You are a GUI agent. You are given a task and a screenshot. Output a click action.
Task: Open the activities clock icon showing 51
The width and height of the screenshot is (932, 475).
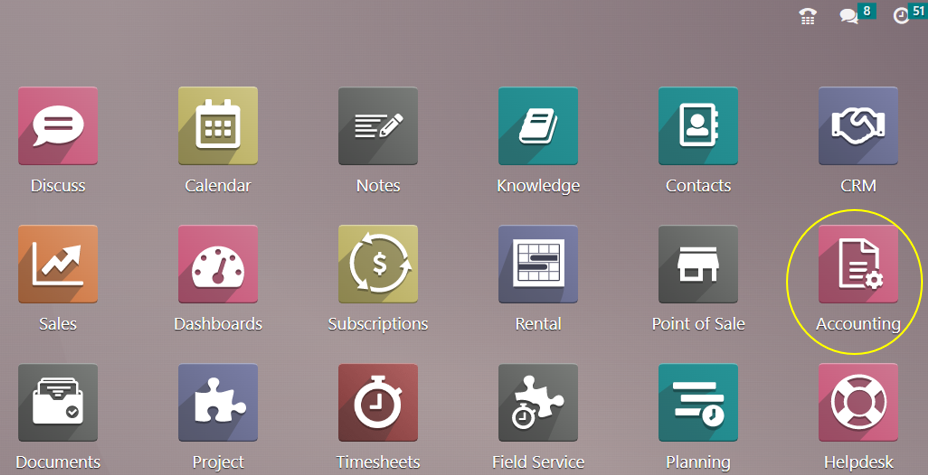pos(901,16)
